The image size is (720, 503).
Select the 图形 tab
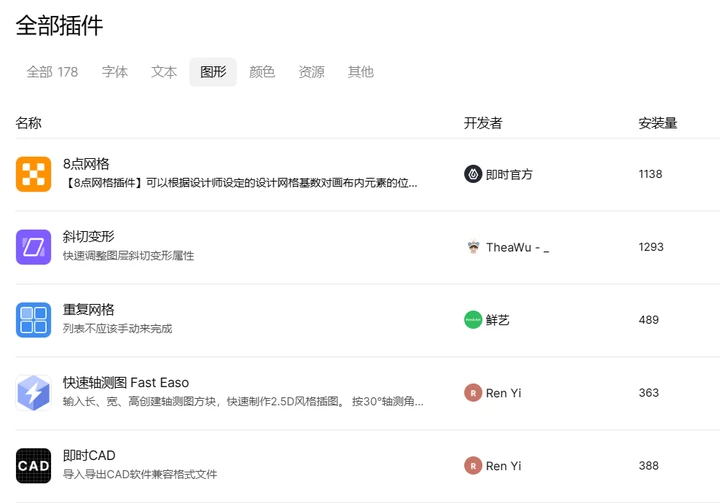213,72
